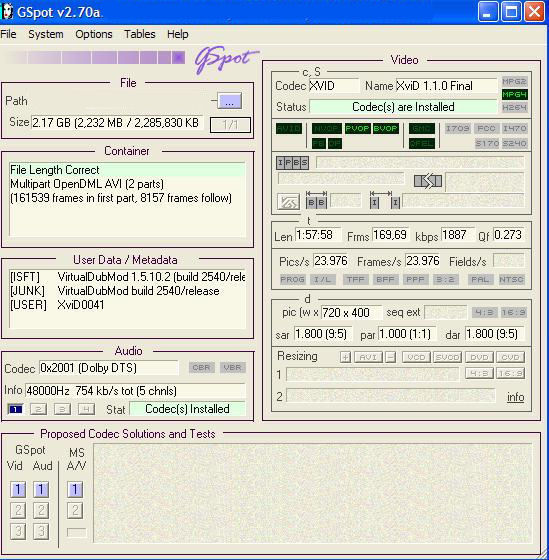Click the path browse '...' button
The image size is (549, 560).
pos(229,101)
